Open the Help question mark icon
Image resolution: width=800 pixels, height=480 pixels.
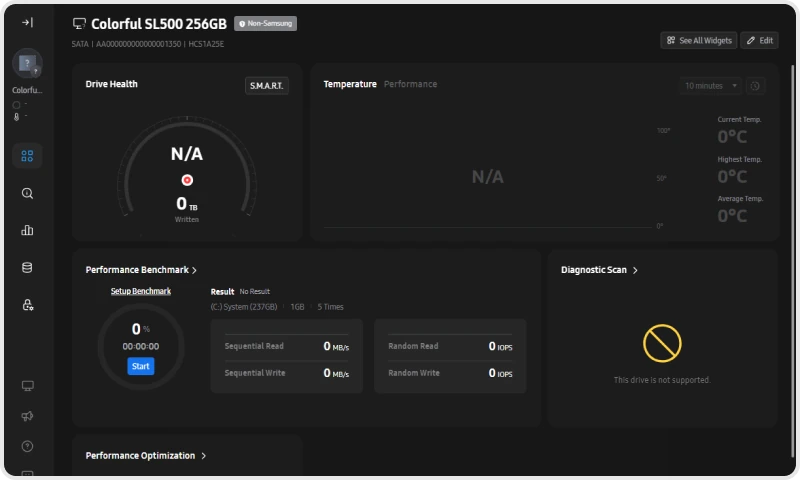[x=28, y=446]
